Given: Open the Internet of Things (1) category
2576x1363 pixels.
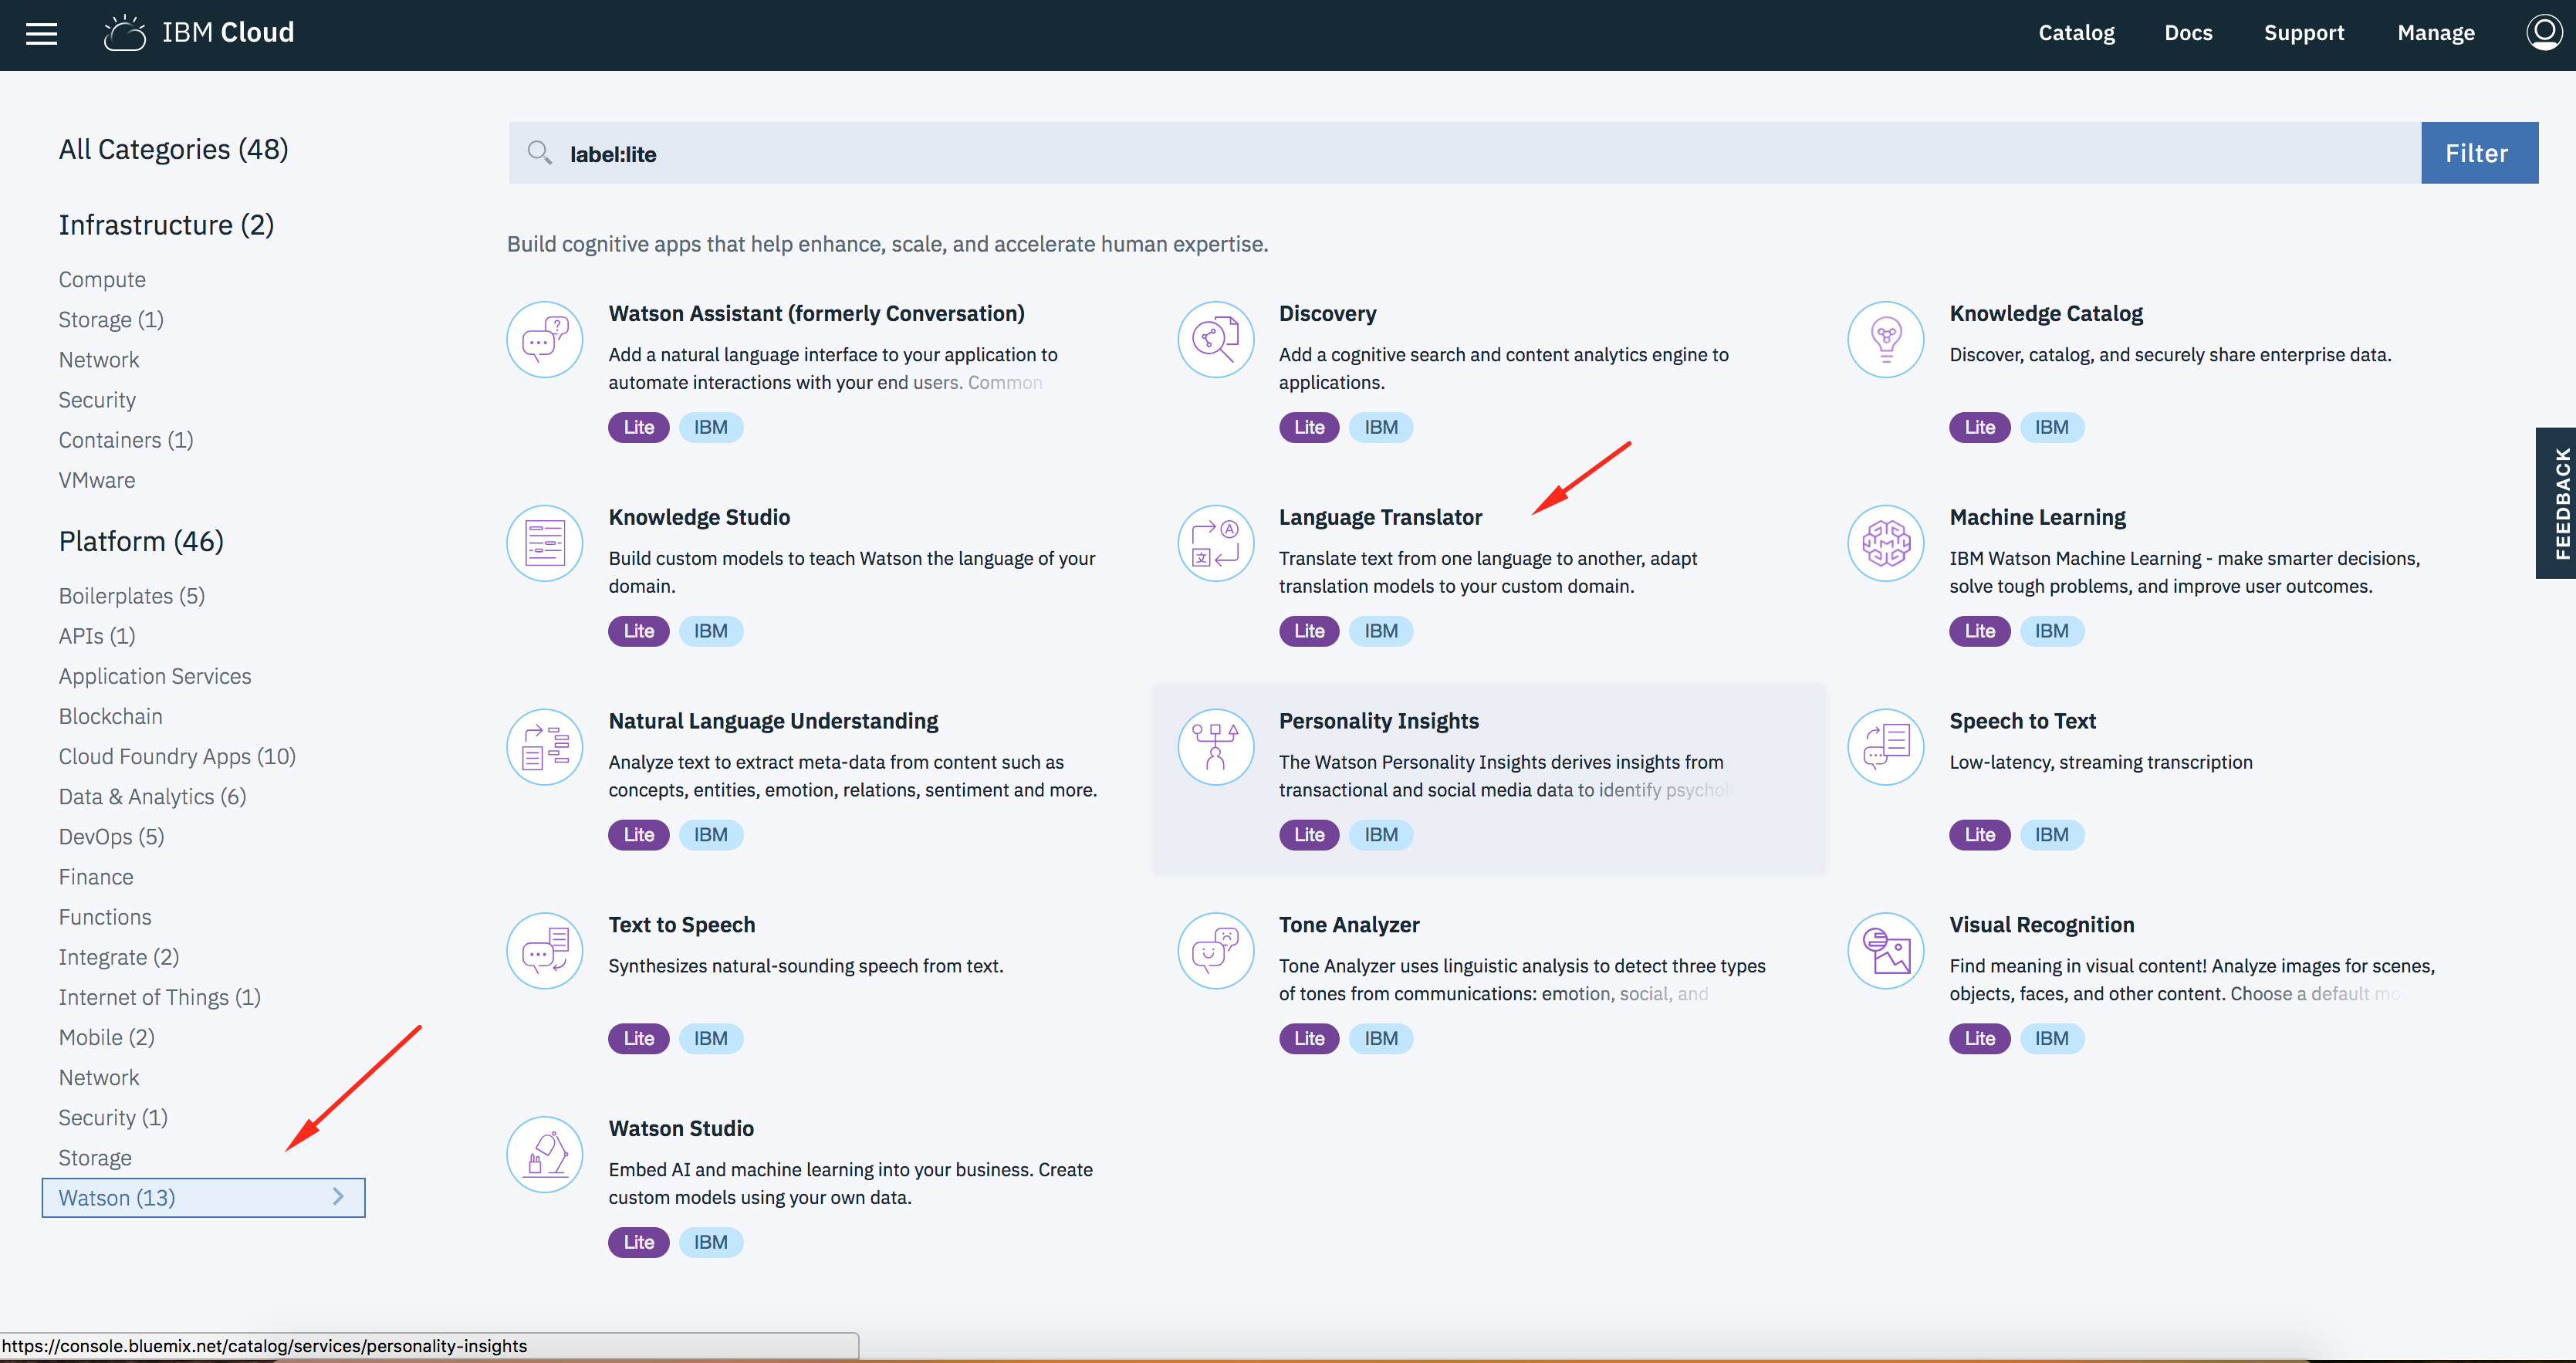Looking at the screenshot, I should tap(160, 997).
